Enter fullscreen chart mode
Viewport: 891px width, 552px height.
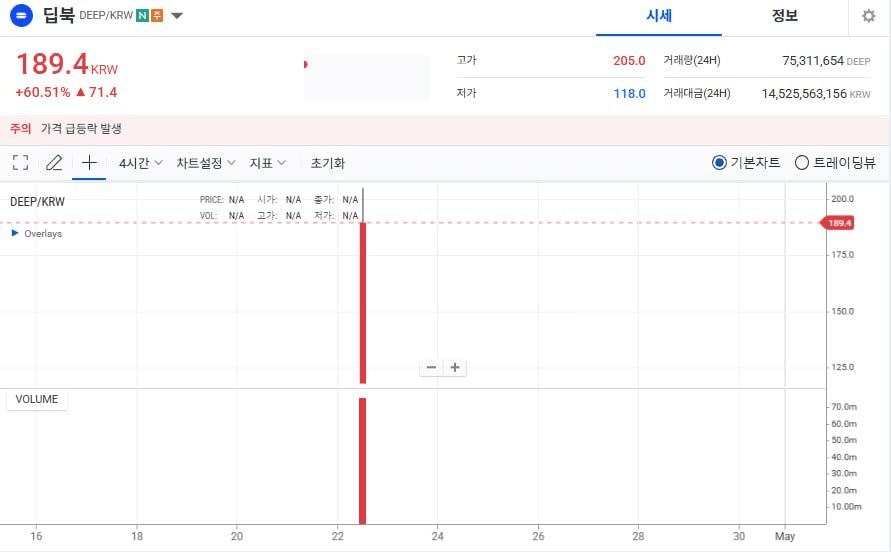pyautogui.click(x=20, y=163)
